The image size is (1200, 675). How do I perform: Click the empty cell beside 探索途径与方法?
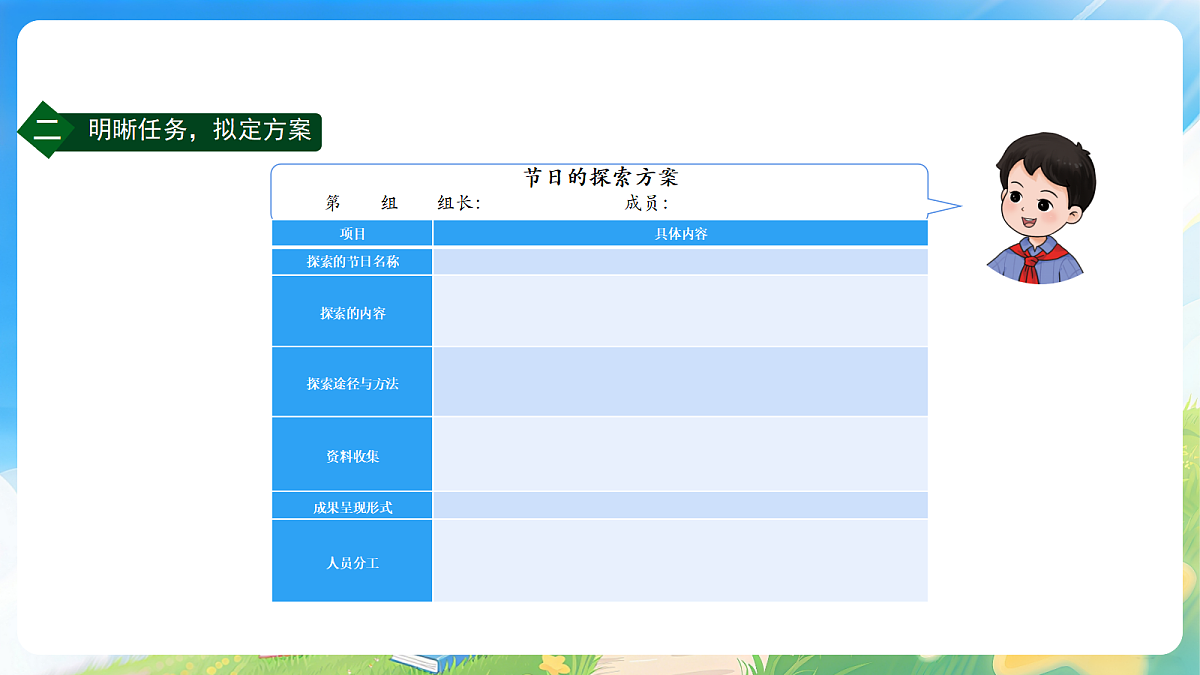tap(680, 382)
